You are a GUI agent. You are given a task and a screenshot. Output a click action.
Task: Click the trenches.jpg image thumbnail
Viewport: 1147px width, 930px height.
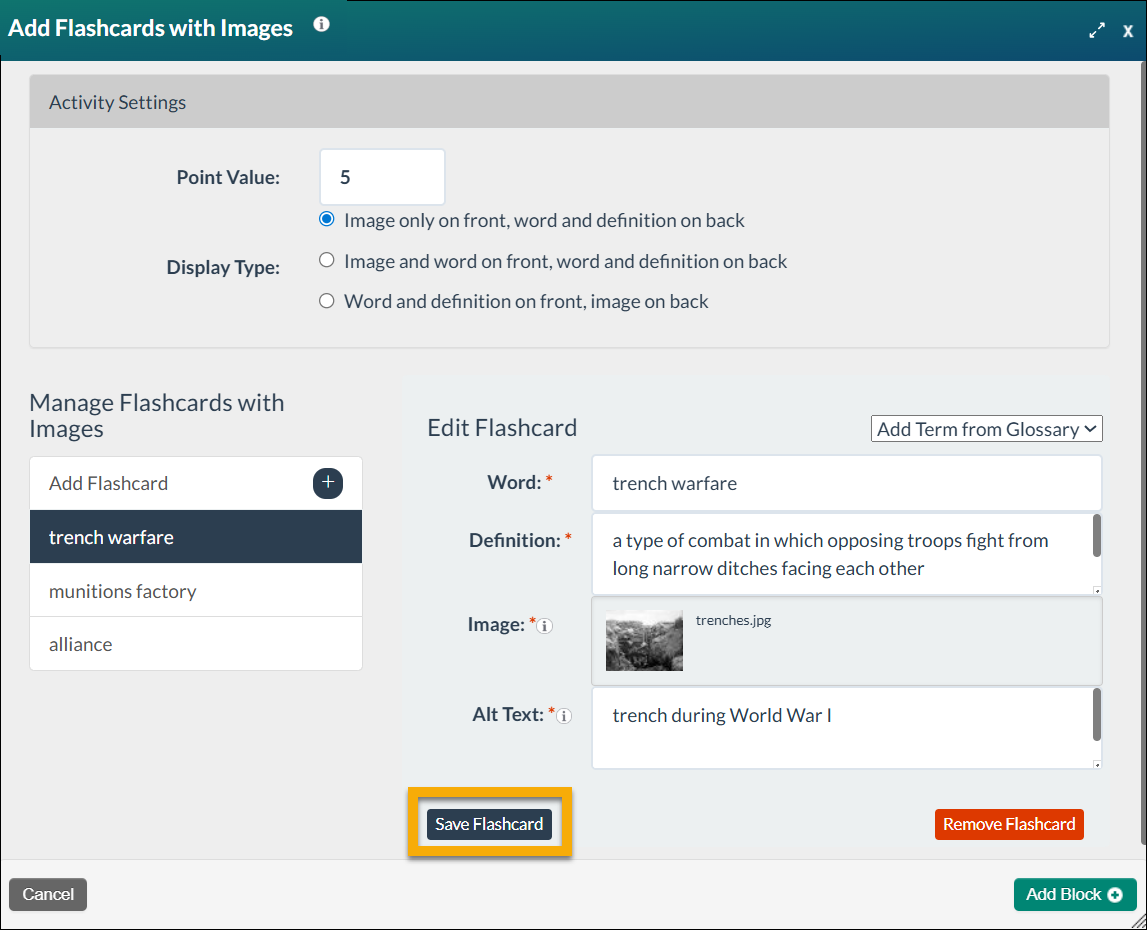click(644, 640)
